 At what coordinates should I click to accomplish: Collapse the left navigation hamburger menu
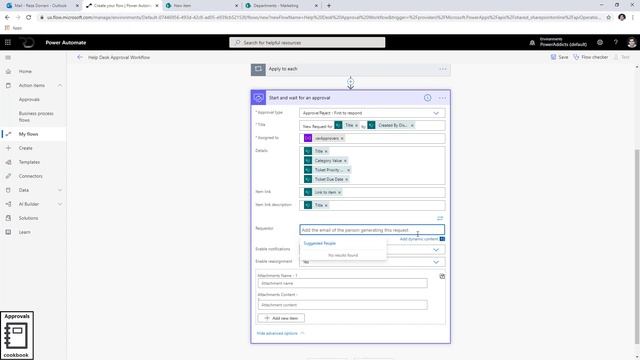point(8,58)
